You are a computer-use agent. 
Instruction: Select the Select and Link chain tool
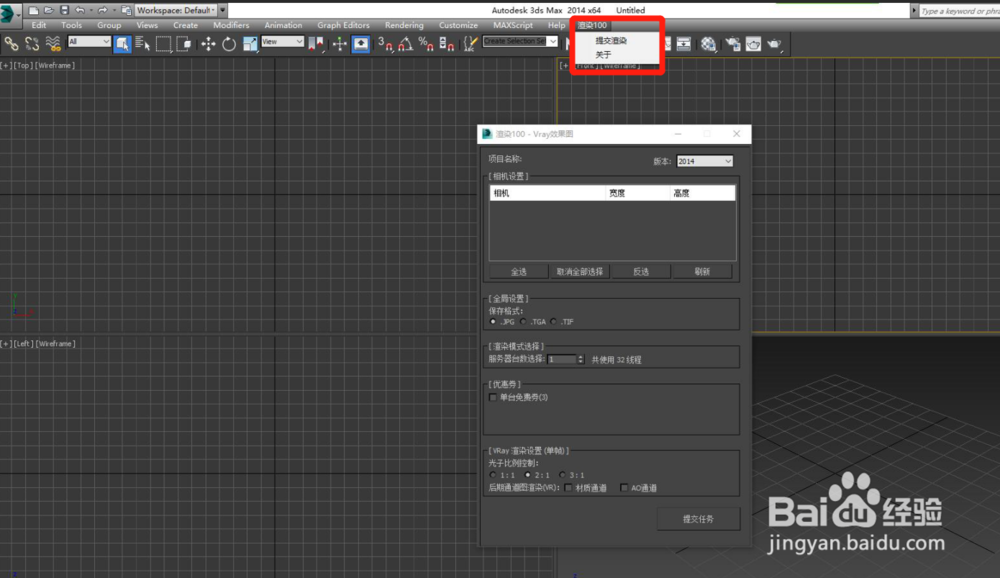click(x=11, y=43)
